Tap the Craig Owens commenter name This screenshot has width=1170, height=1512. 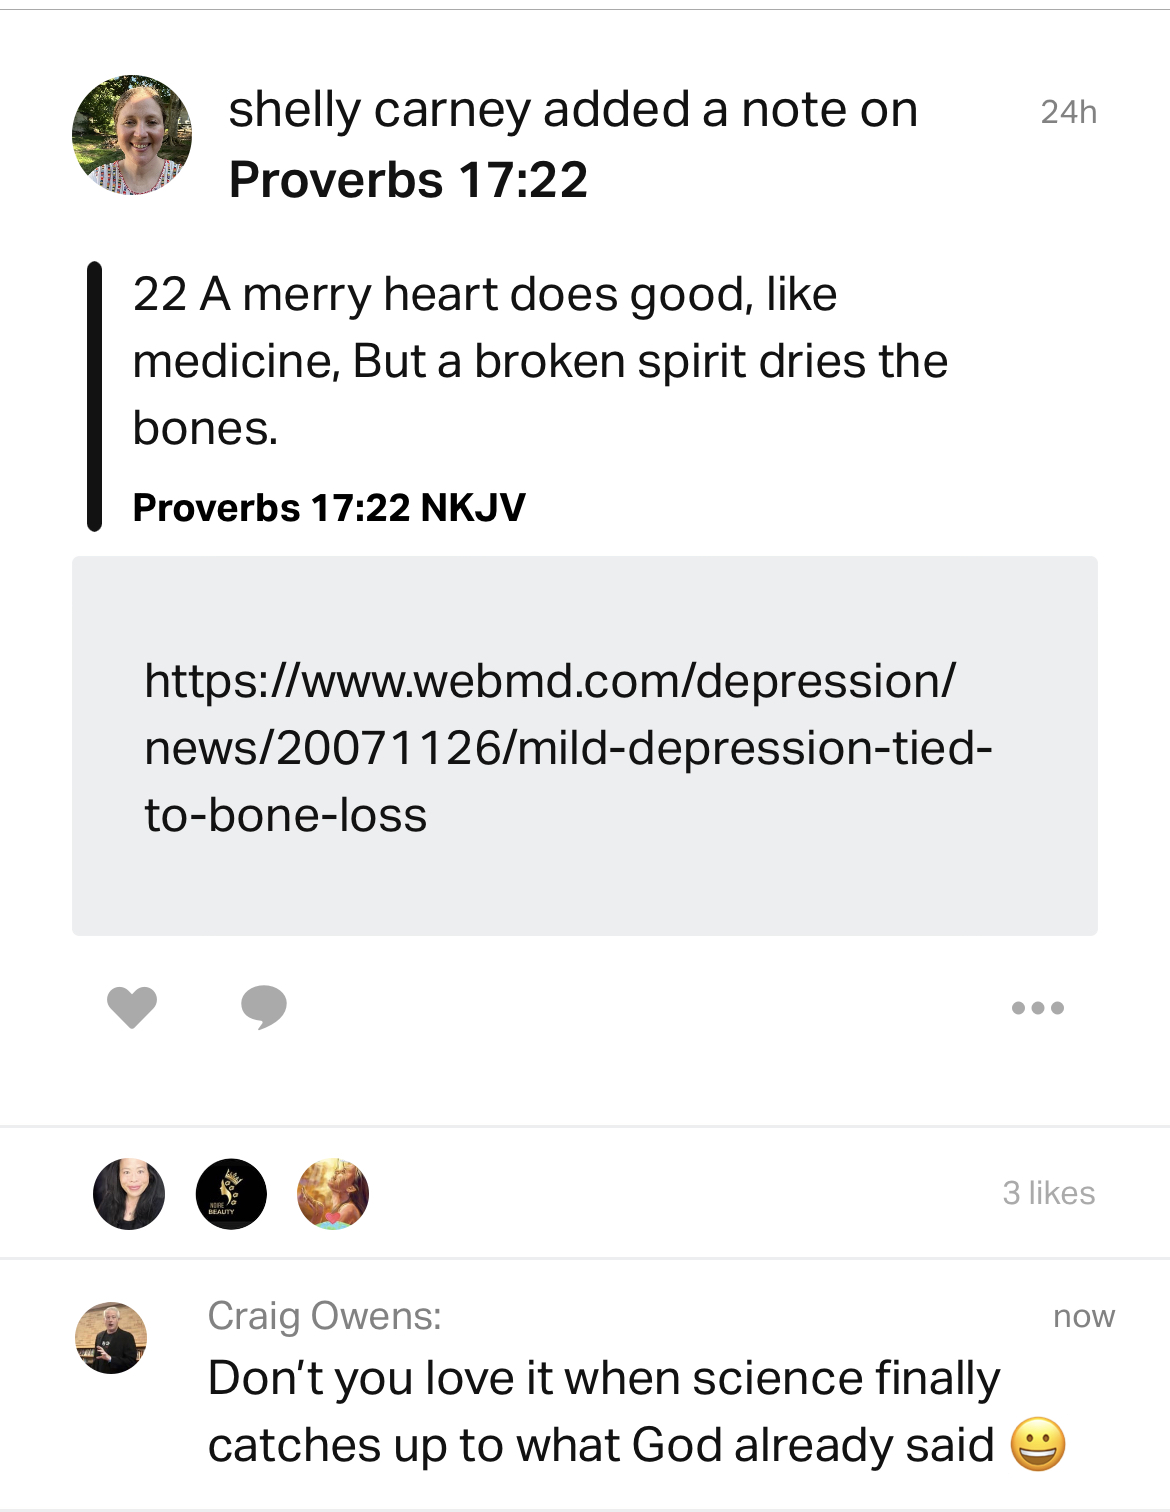point(324,1316)
